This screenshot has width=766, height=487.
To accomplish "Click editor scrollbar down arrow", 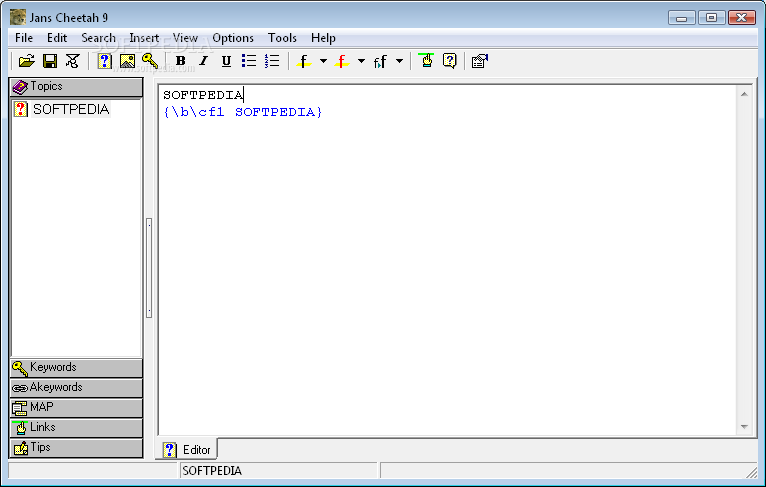I will (744, 427).
